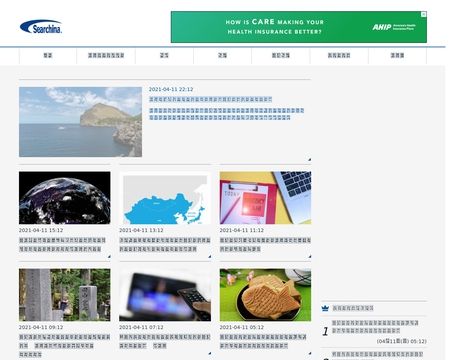Click the crown ranking icon in sidebar
Image resolution: width=450 pixels, height=360 pixels.
(325, 308)
